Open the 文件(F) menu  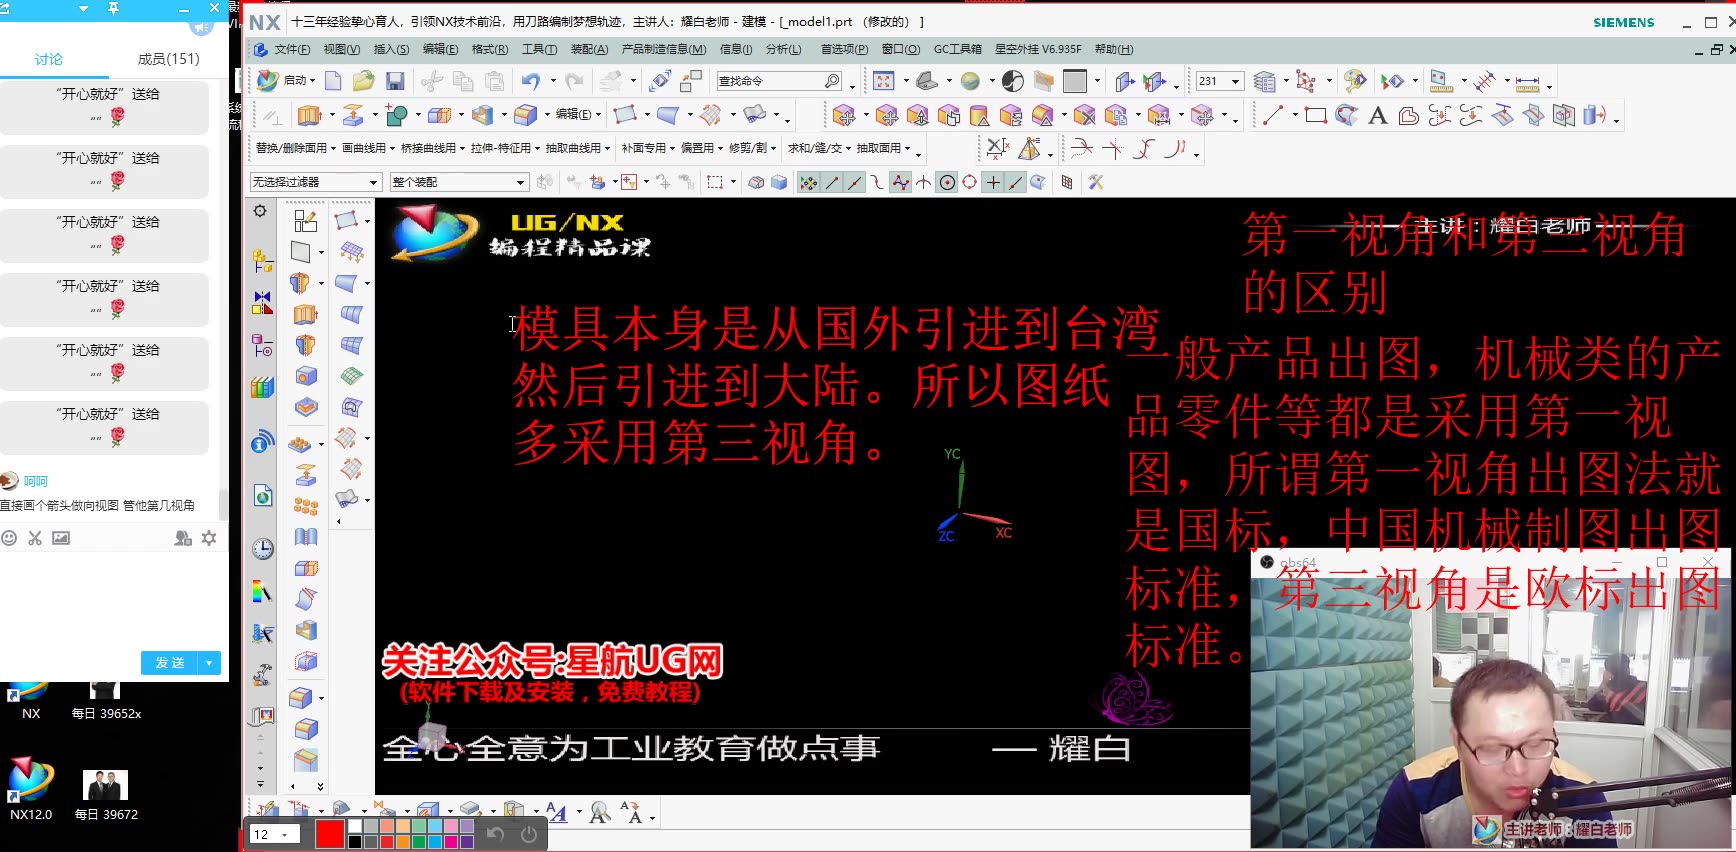tap(292, 49)
